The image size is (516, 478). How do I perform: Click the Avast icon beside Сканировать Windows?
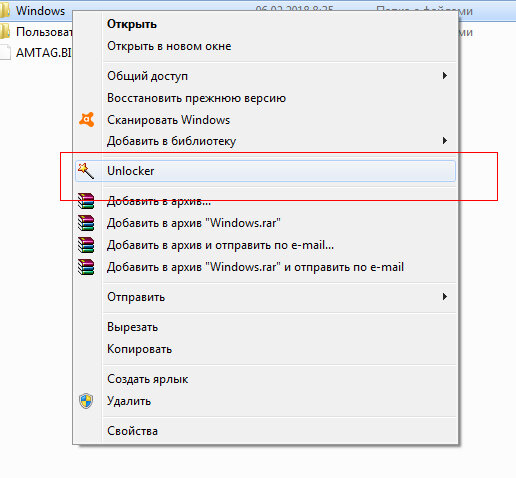[87, 119]
